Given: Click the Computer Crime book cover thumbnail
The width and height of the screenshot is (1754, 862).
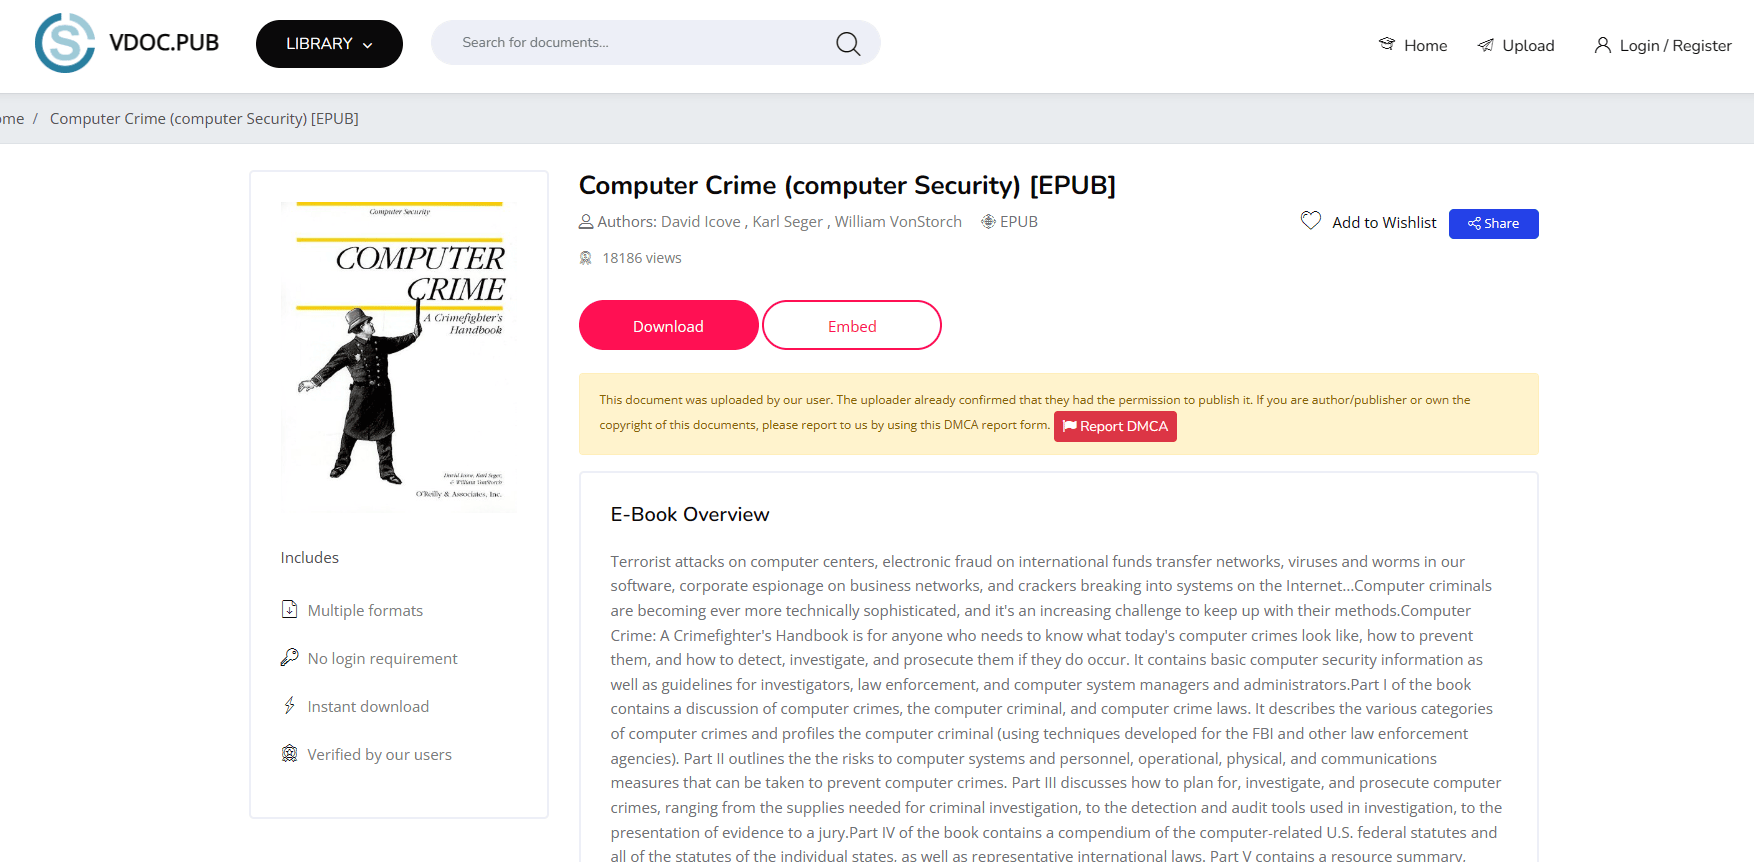Looking at the screenshot, I should click(x=400, y=355).
